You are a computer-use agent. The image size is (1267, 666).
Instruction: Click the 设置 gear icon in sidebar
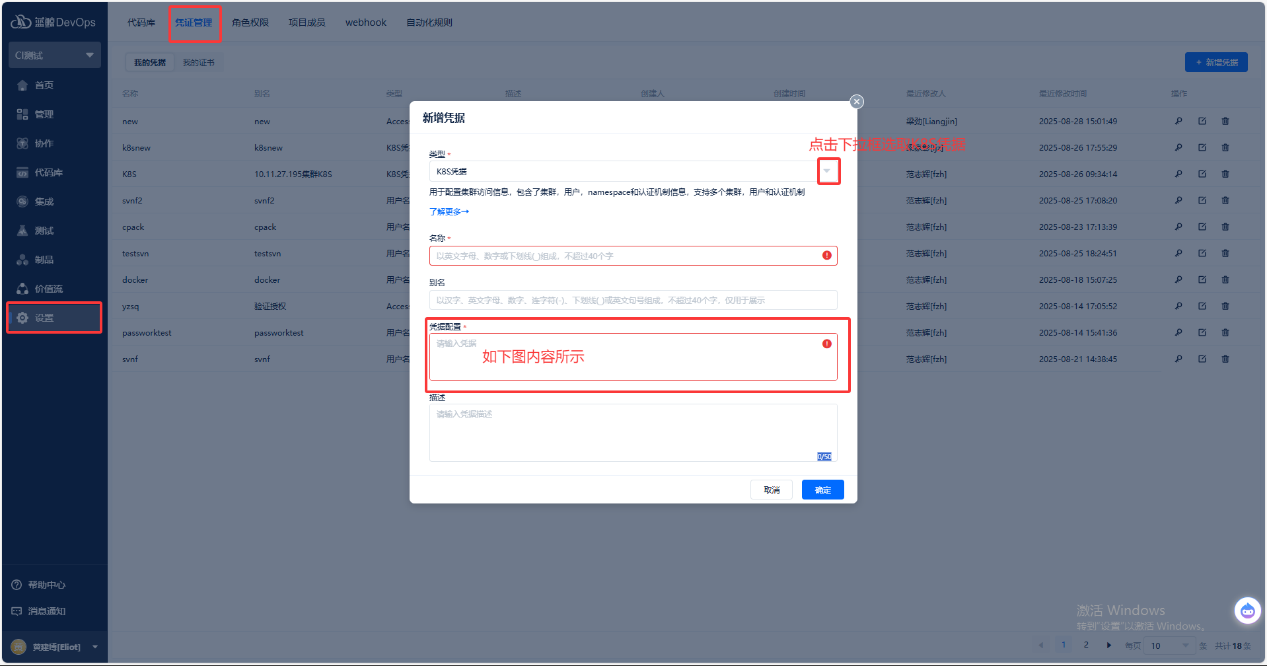(22, 318)
